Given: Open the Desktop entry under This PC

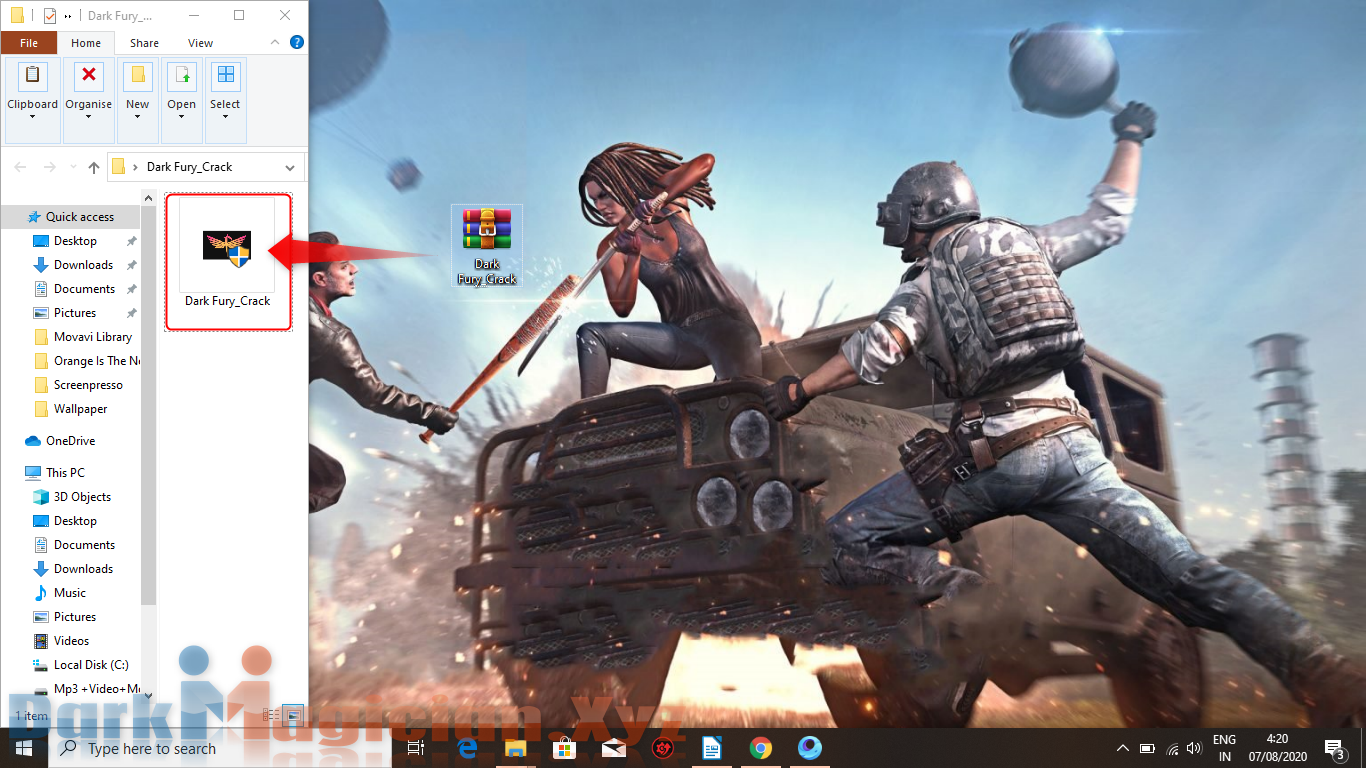Looking at the screenshot, I should (x=75, y=521).
